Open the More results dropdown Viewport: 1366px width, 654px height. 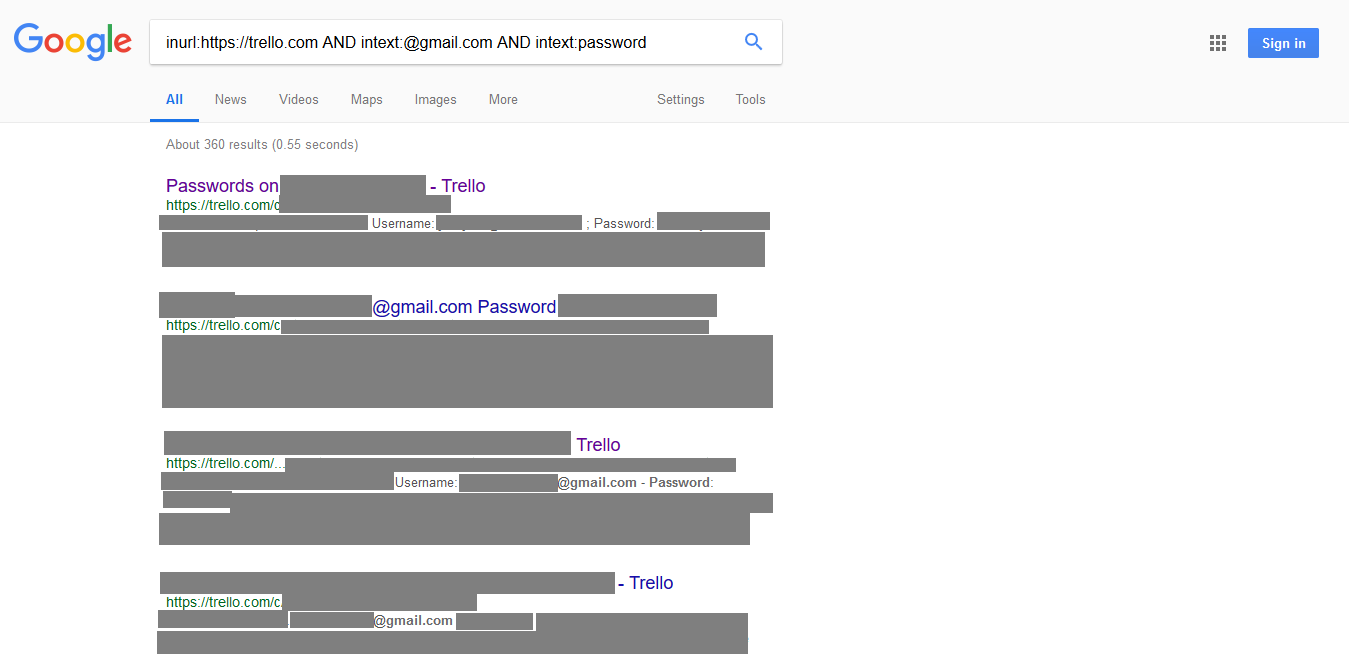click(x=502, y=99)
